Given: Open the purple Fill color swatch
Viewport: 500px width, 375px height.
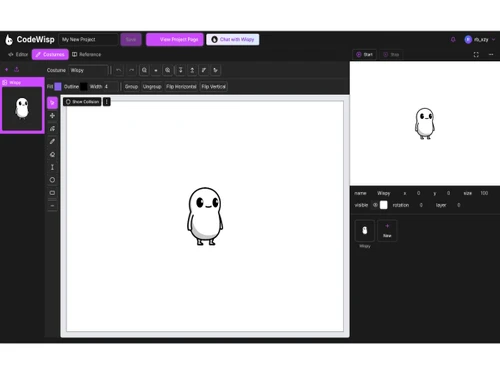Looking at the screenshot, I should pyautogui.click(x=58, y=87).
